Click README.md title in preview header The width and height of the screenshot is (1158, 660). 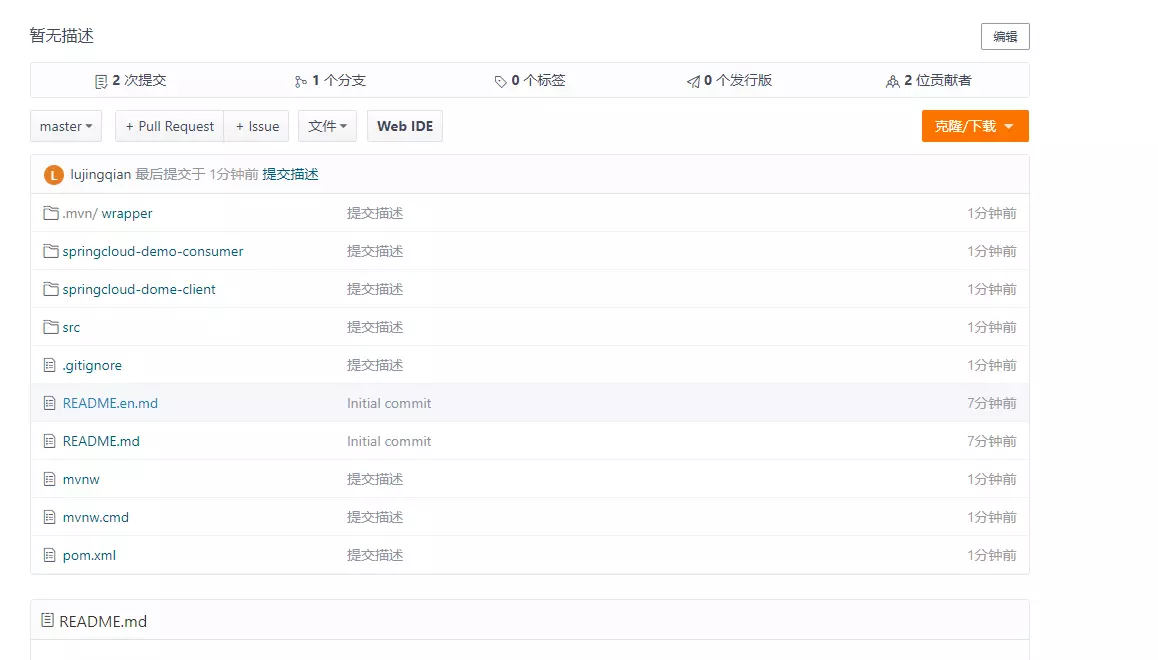103,621
